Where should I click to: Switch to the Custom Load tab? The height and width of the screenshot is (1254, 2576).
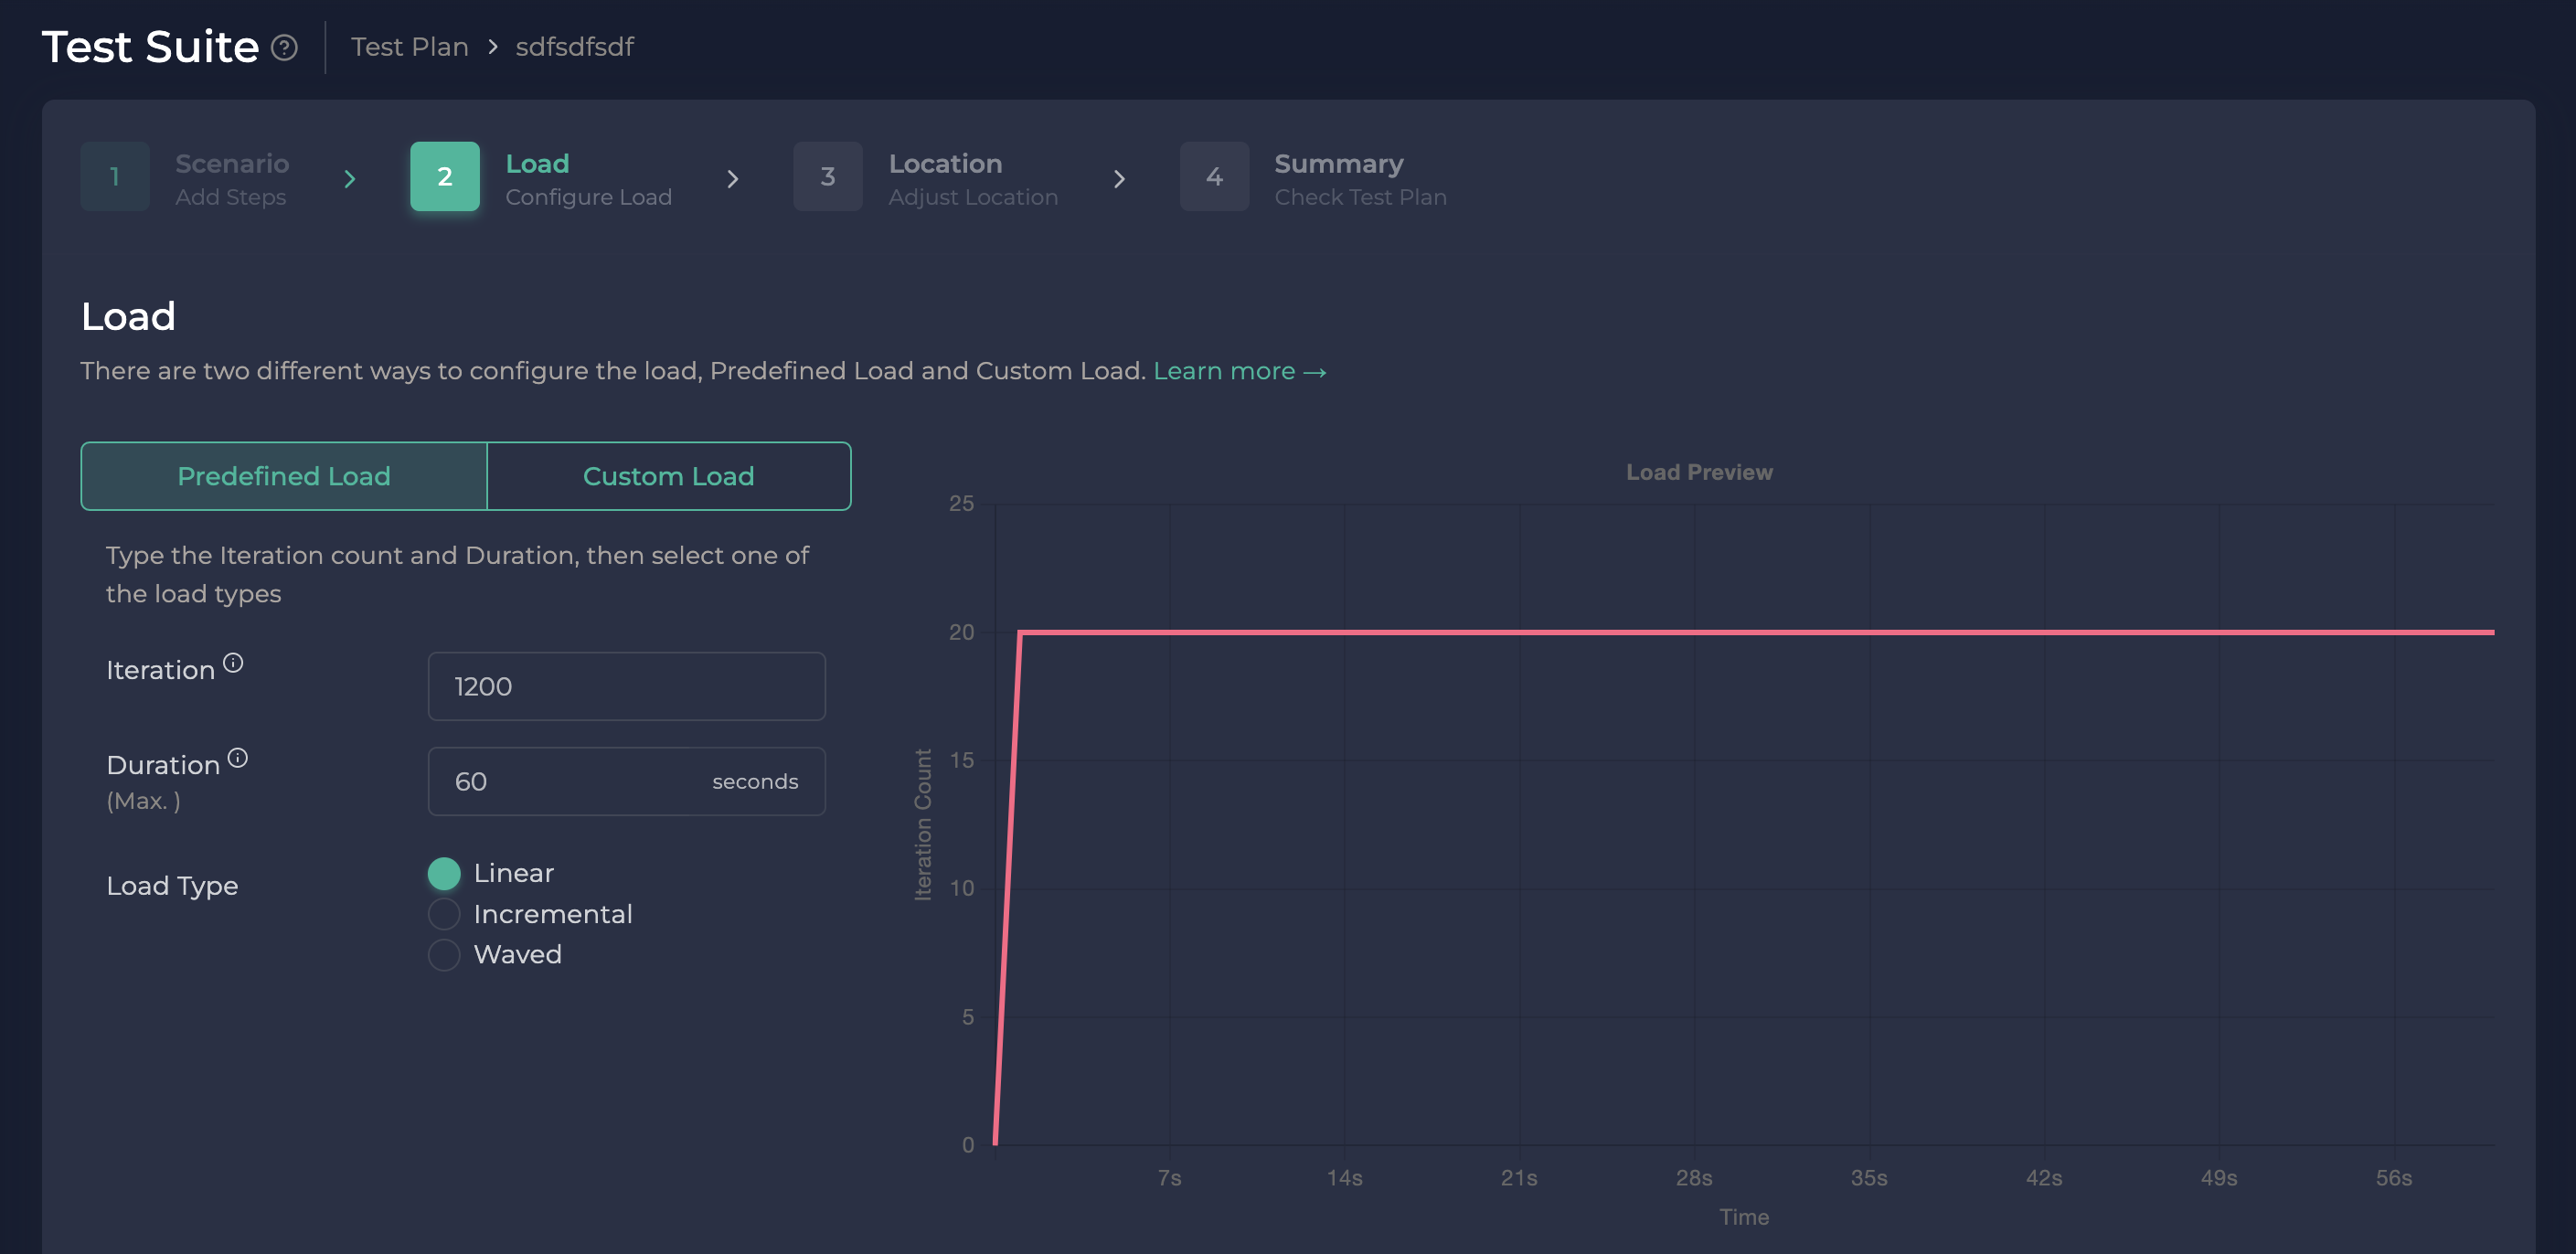668,476
